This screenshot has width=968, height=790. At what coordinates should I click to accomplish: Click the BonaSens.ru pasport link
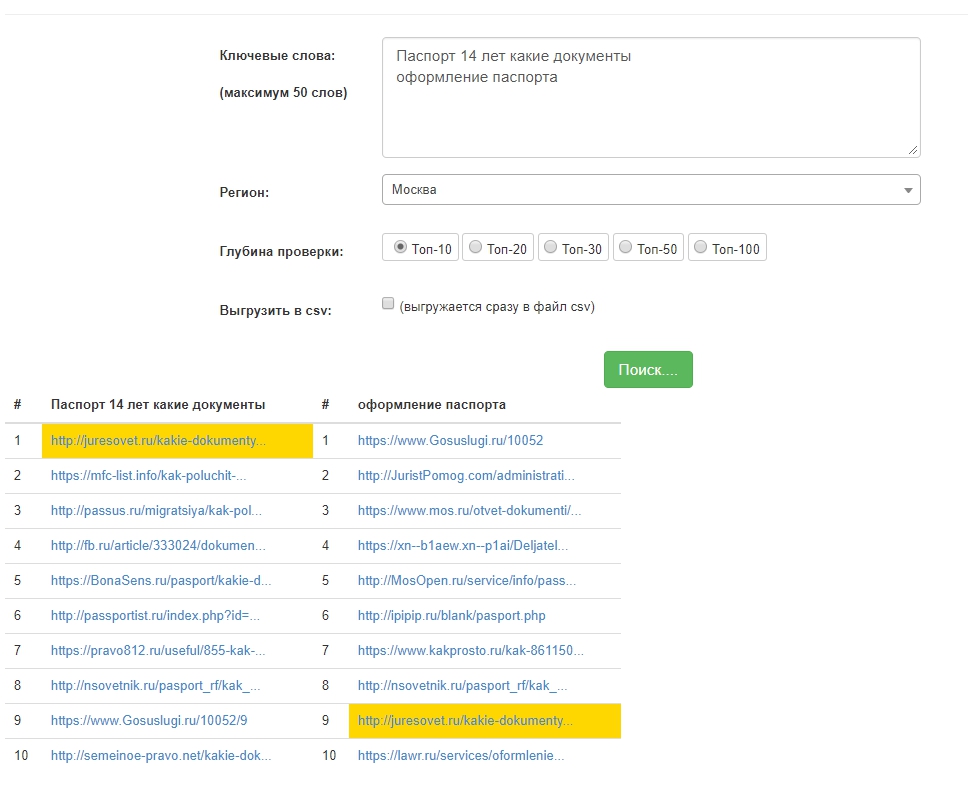(x=161, y=580)
